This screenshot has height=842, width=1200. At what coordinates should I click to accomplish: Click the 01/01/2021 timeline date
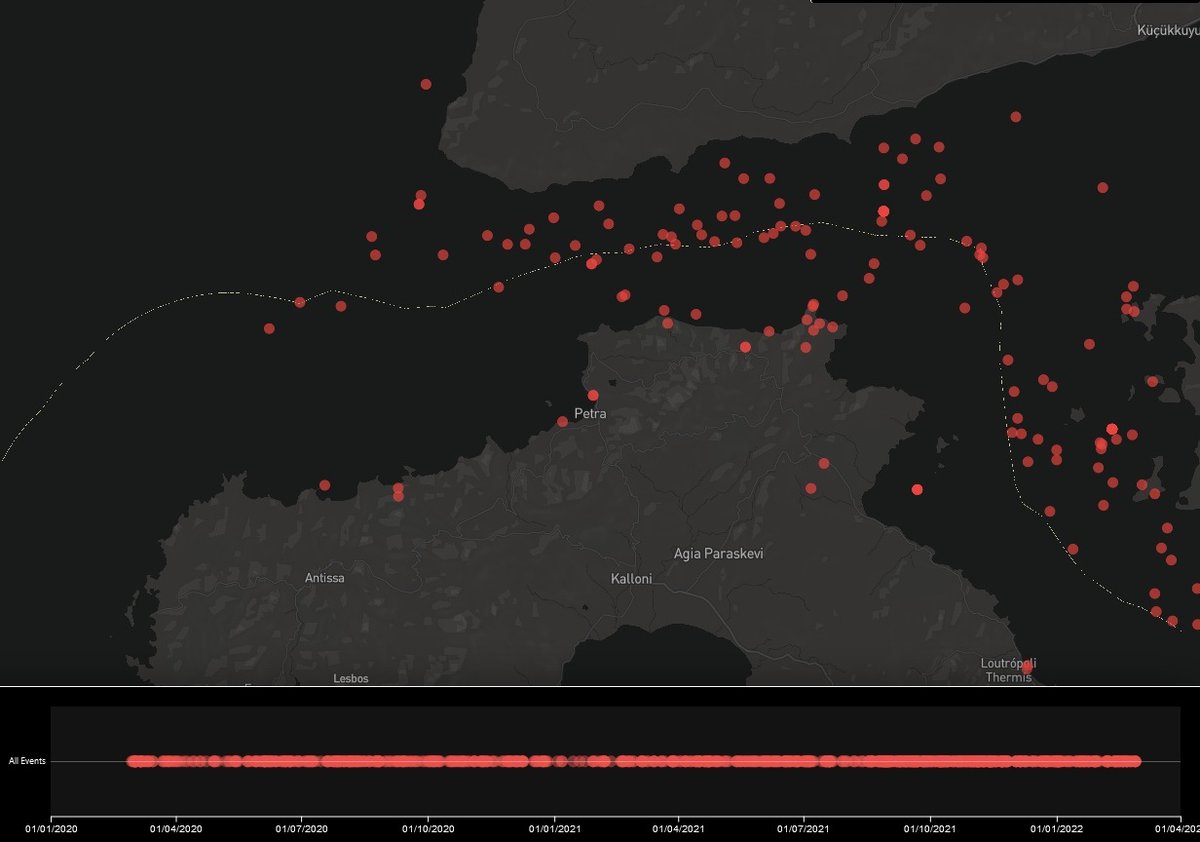pos(554,829)
